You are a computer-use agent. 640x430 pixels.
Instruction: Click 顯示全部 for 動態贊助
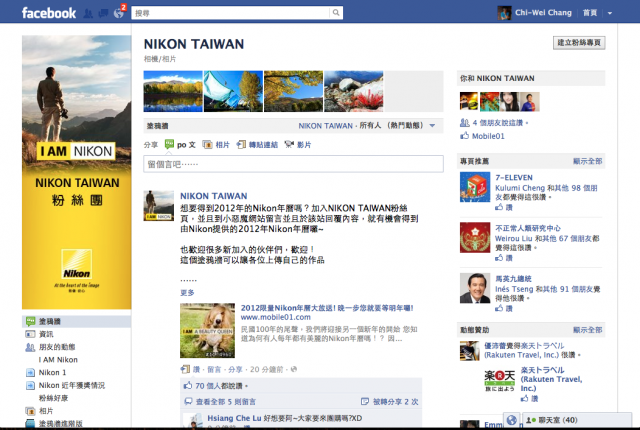pos(587,330)
